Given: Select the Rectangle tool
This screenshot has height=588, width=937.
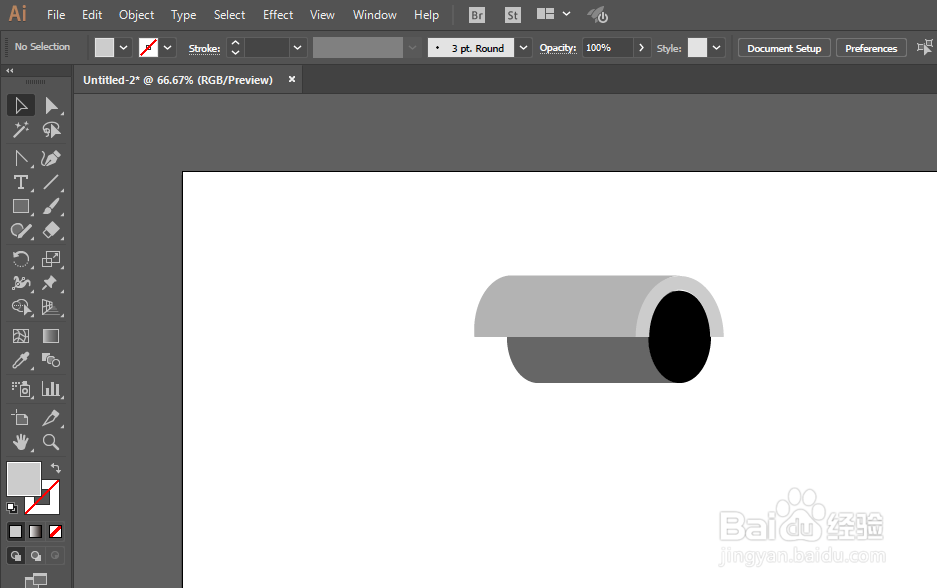Looking at the screenshot, I should (x=21, y=207).
